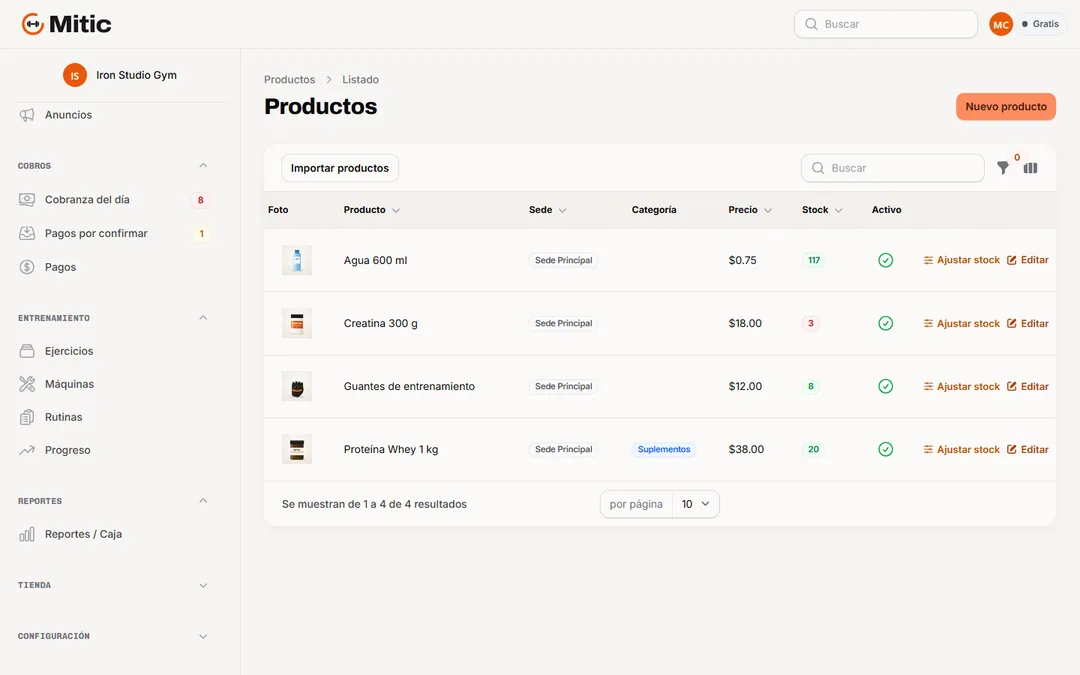Click the Creatina stock badge showing 3

pos(811,324)
